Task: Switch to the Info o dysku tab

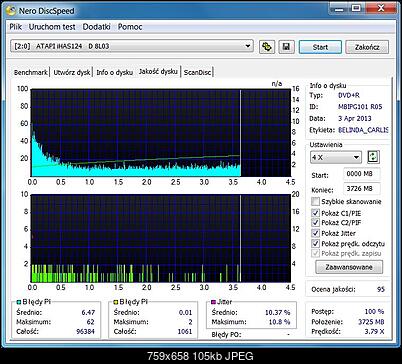Action: pos(114,72)
